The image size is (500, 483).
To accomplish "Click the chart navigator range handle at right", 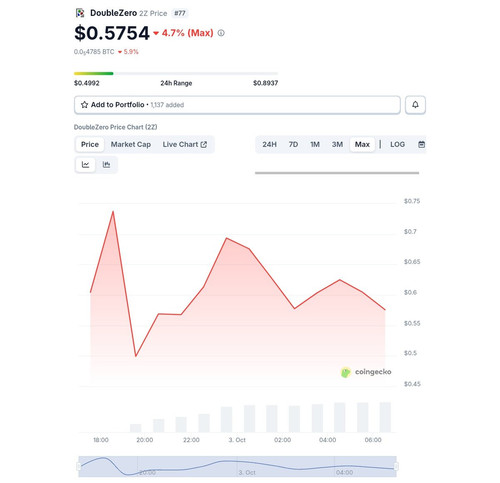I will pyautogui.click(x=396, y=466).
